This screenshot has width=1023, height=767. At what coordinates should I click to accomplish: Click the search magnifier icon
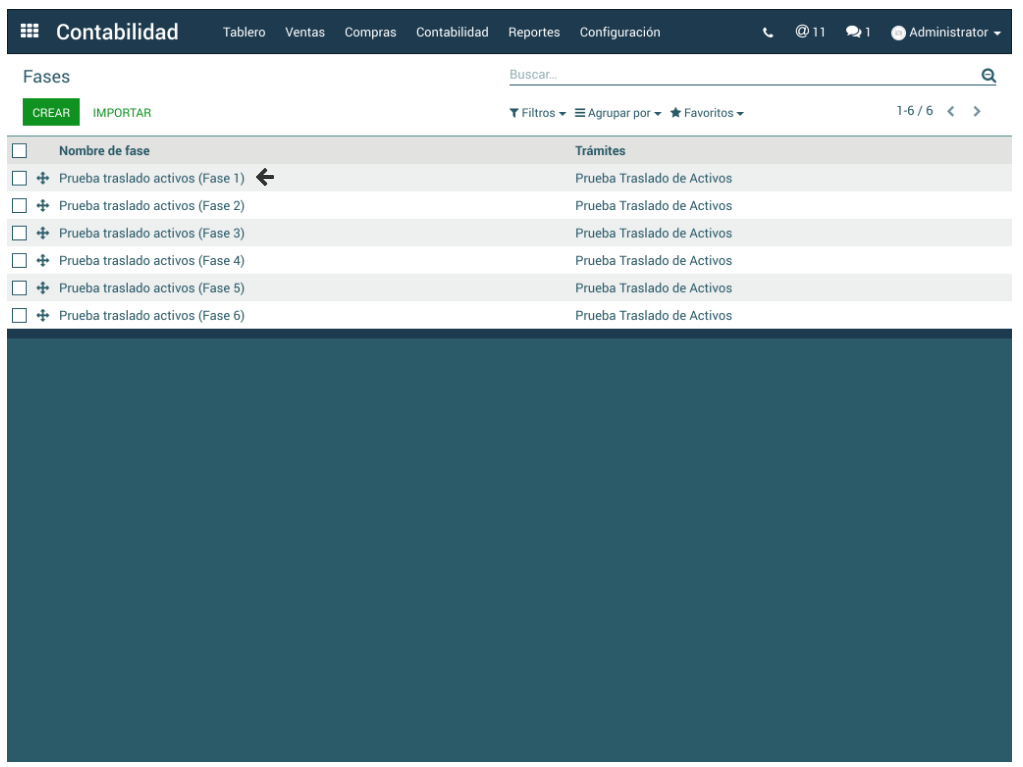[988, 75]
